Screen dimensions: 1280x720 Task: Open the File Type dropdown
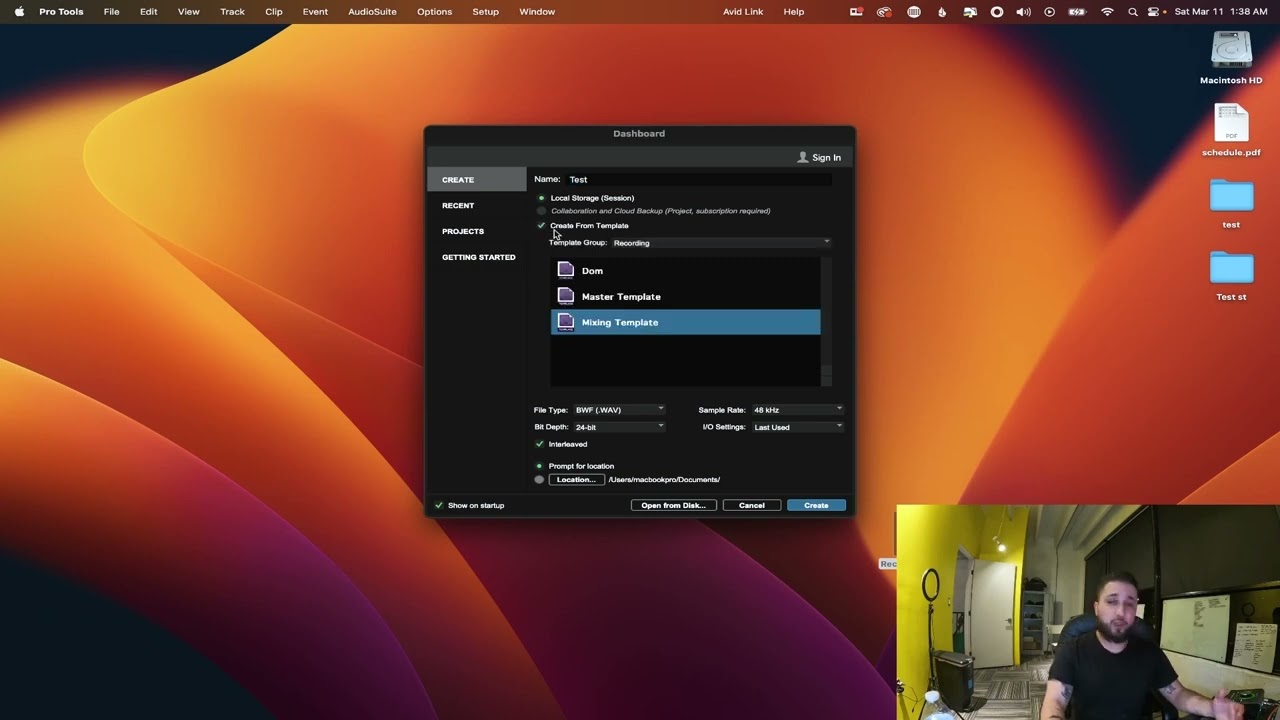(619, 410)
